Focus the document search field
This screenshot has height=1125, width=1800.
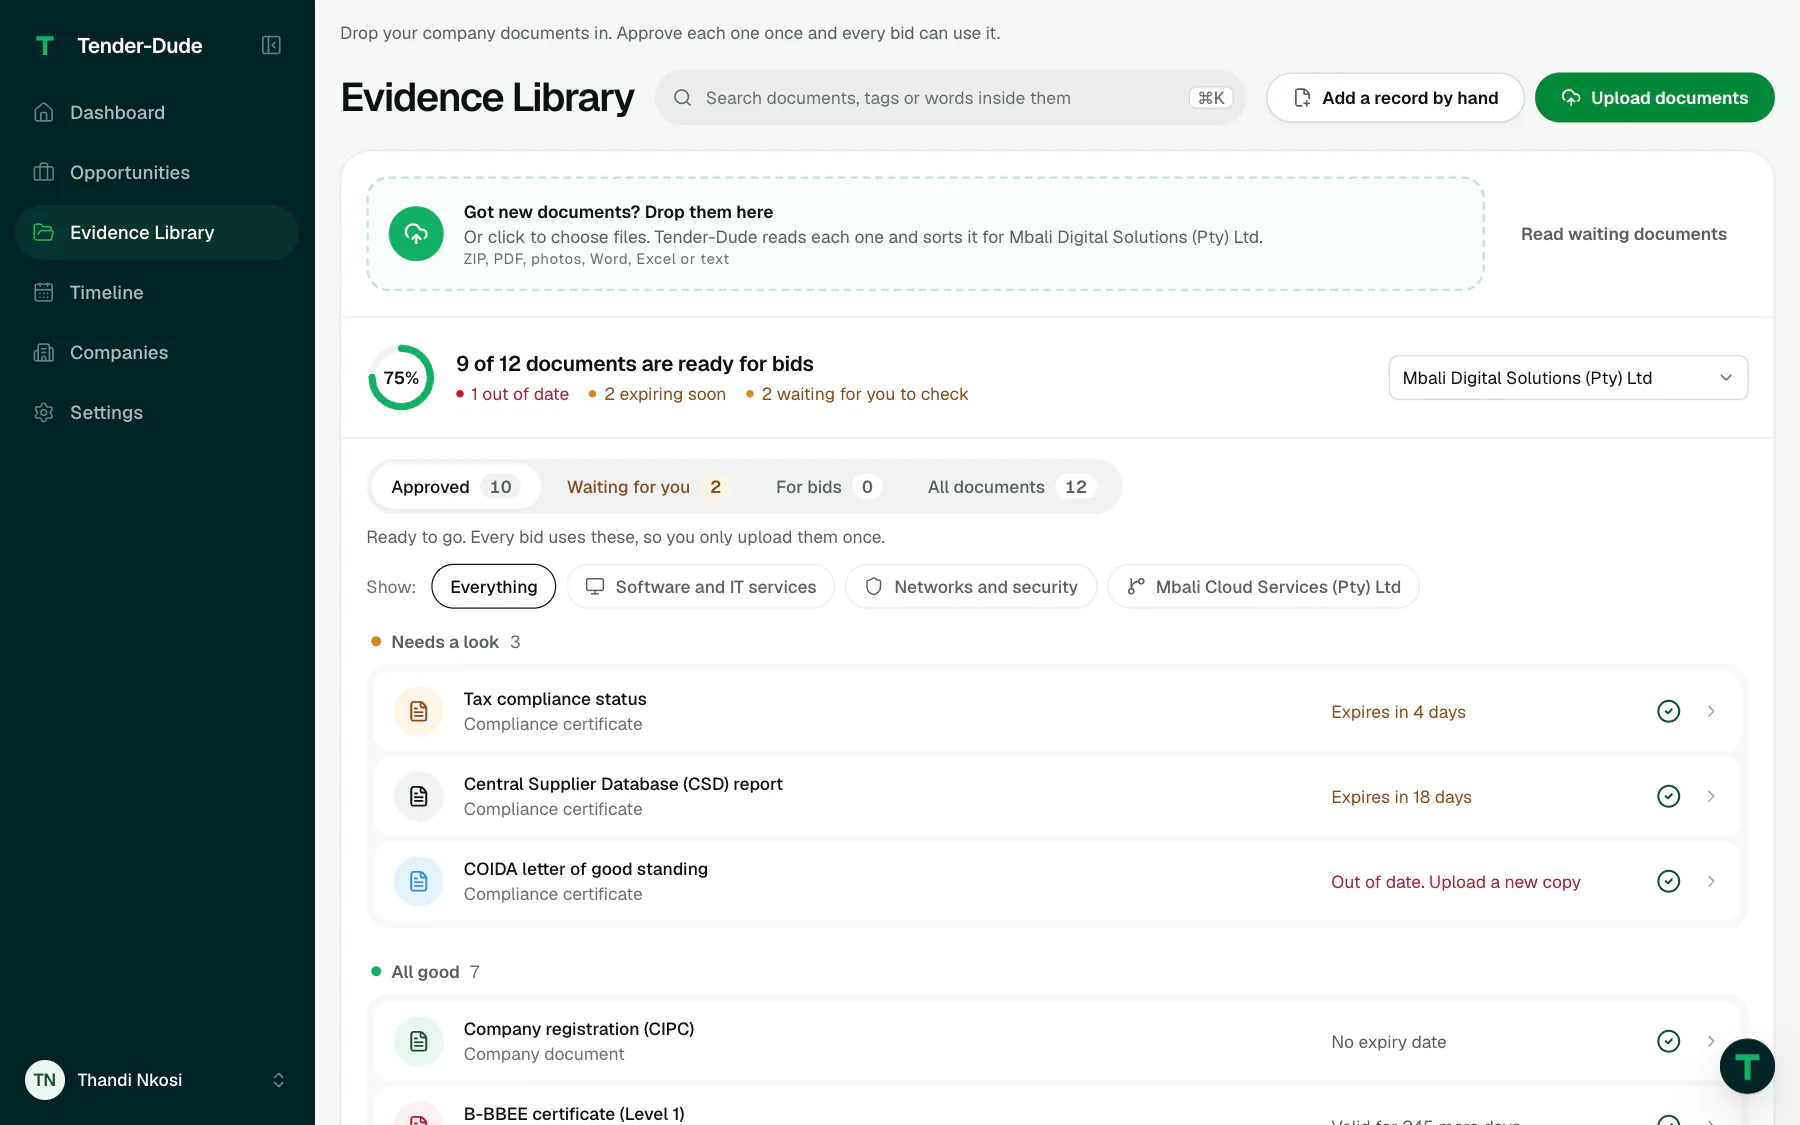[x=950, y=98]
